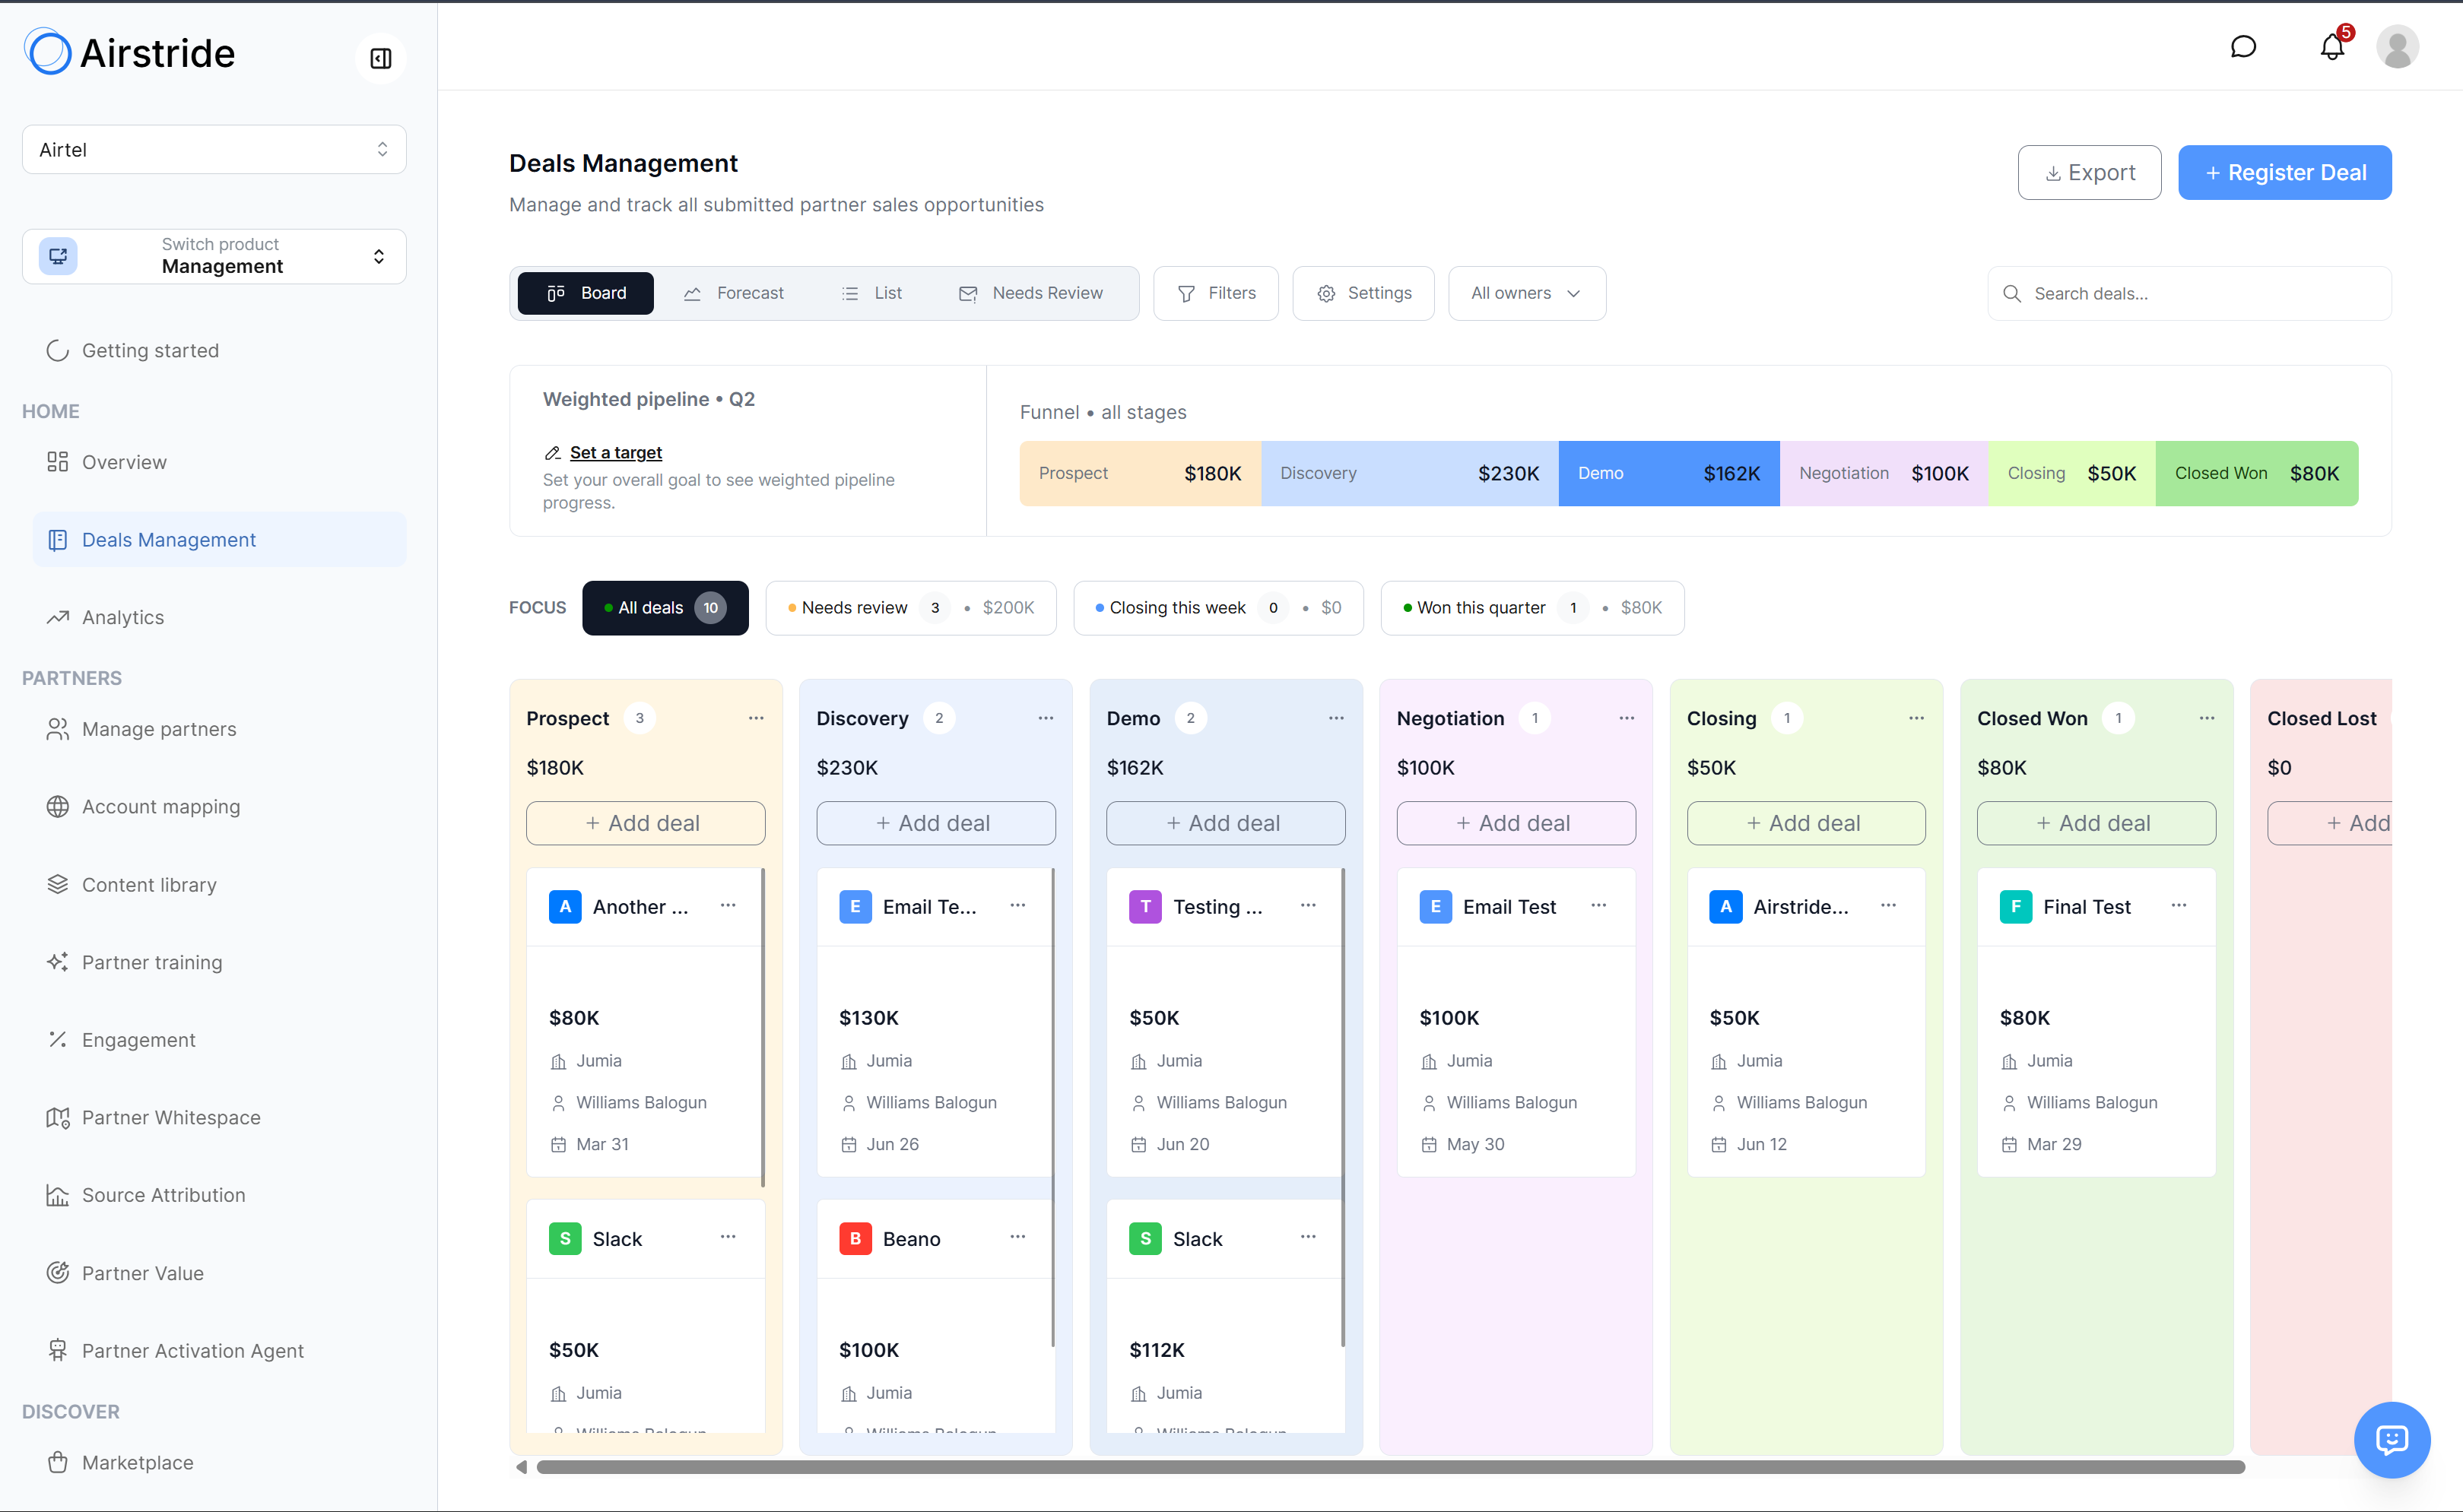Viewport: 2463px width, 1512px height.
Task: Add deal to Prospect column
Action: click(645, 823)
